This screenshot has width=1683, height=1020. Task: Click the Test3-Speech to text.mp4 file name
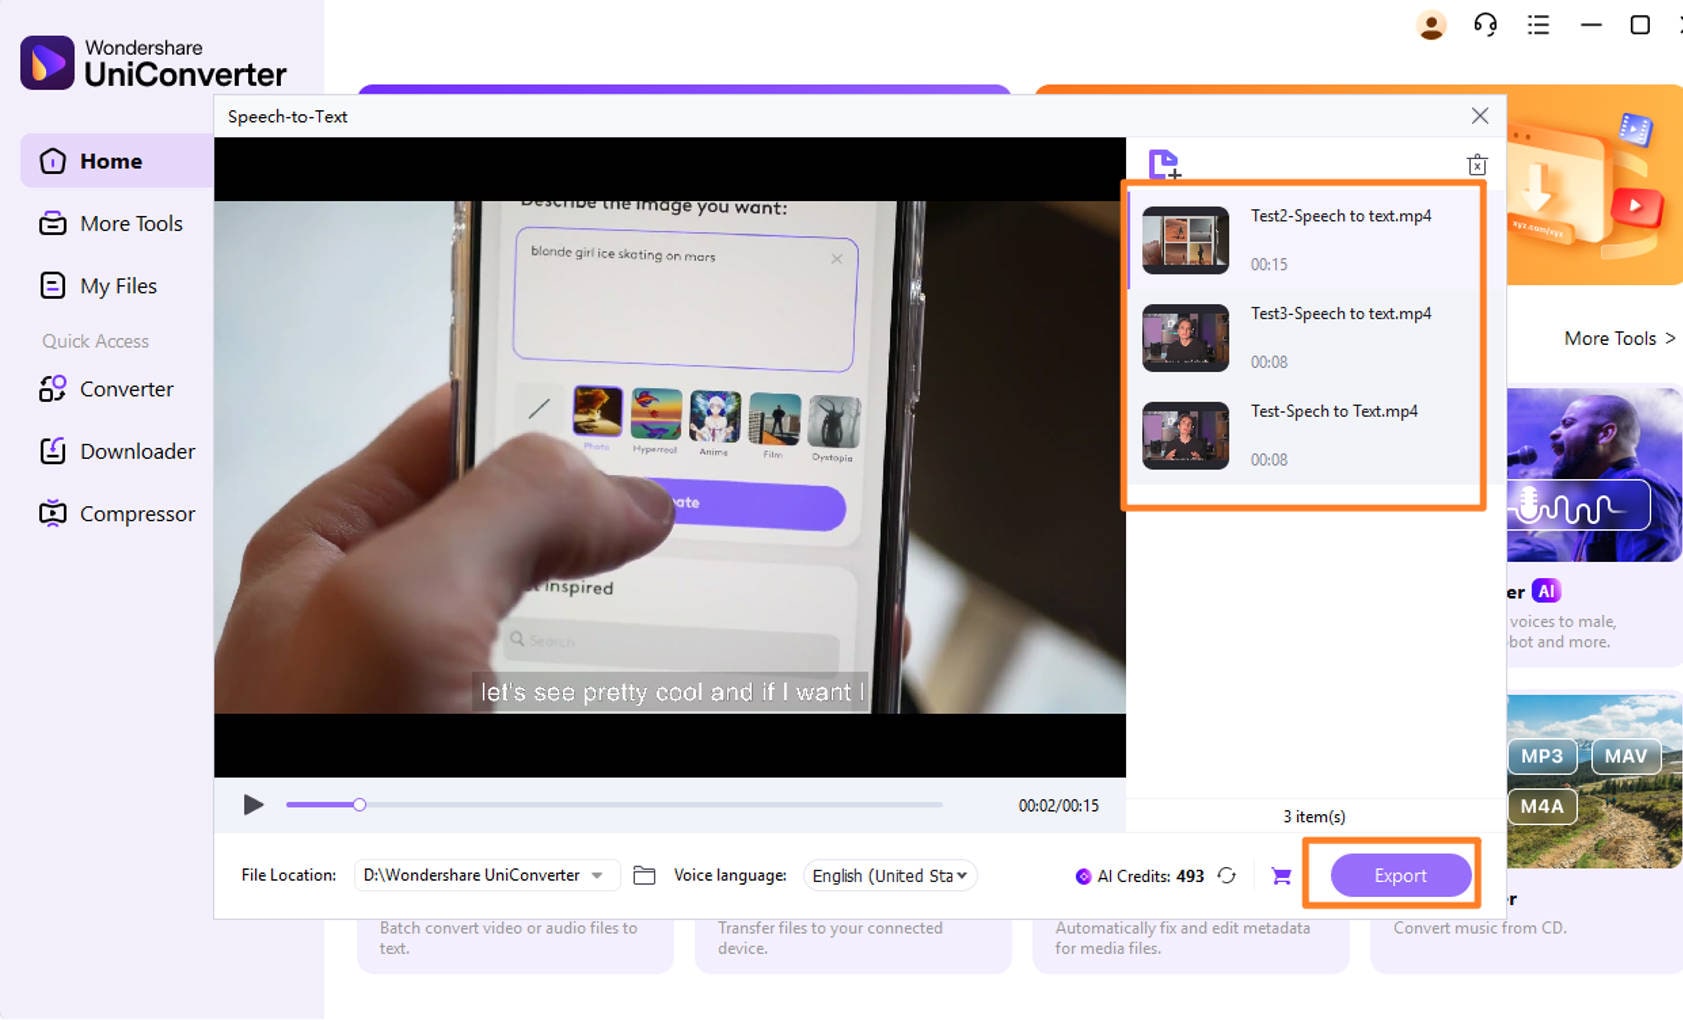tap(1341, 314)
